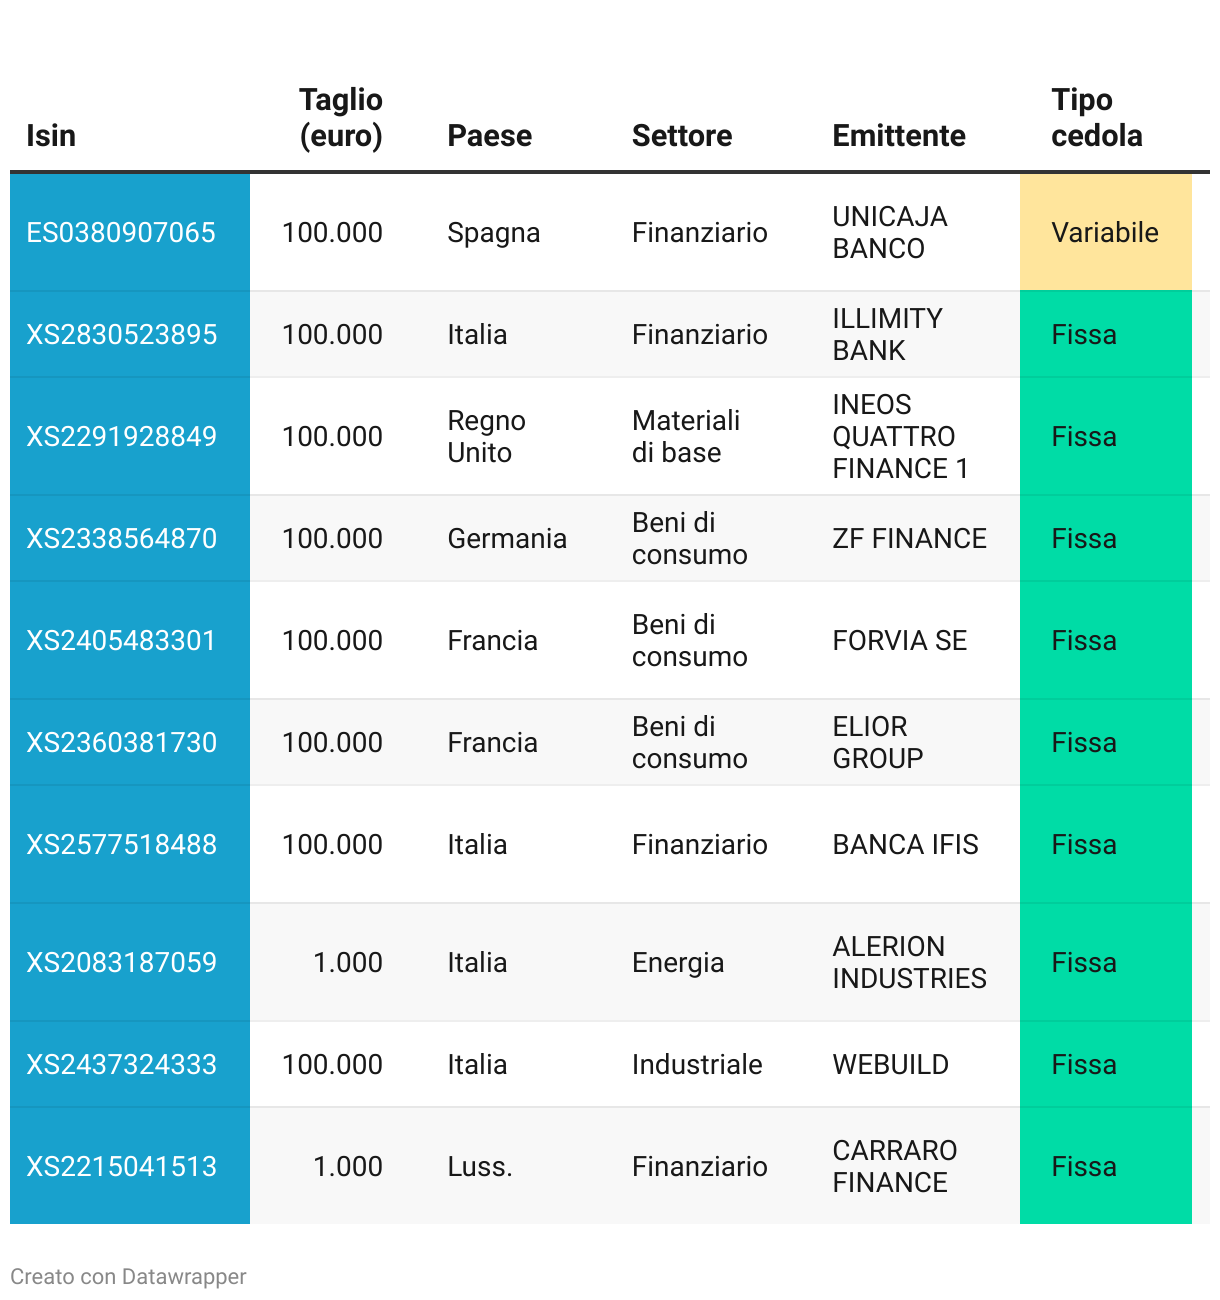
Task: Click the Regno Unito country cell
Action: pyautogui.click(x=486, y=436)
